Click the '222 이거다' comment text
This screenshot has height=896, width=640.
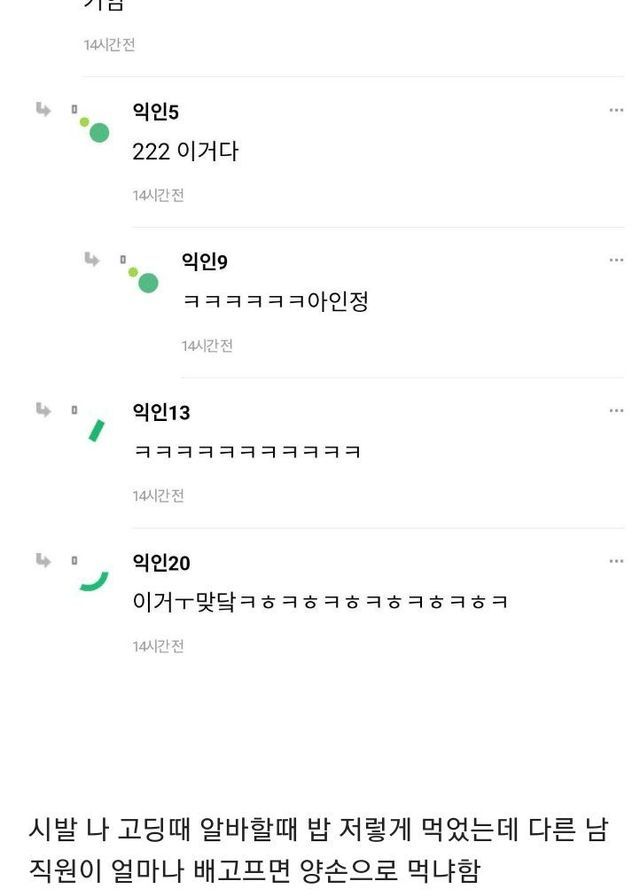(x=185, y=152)
